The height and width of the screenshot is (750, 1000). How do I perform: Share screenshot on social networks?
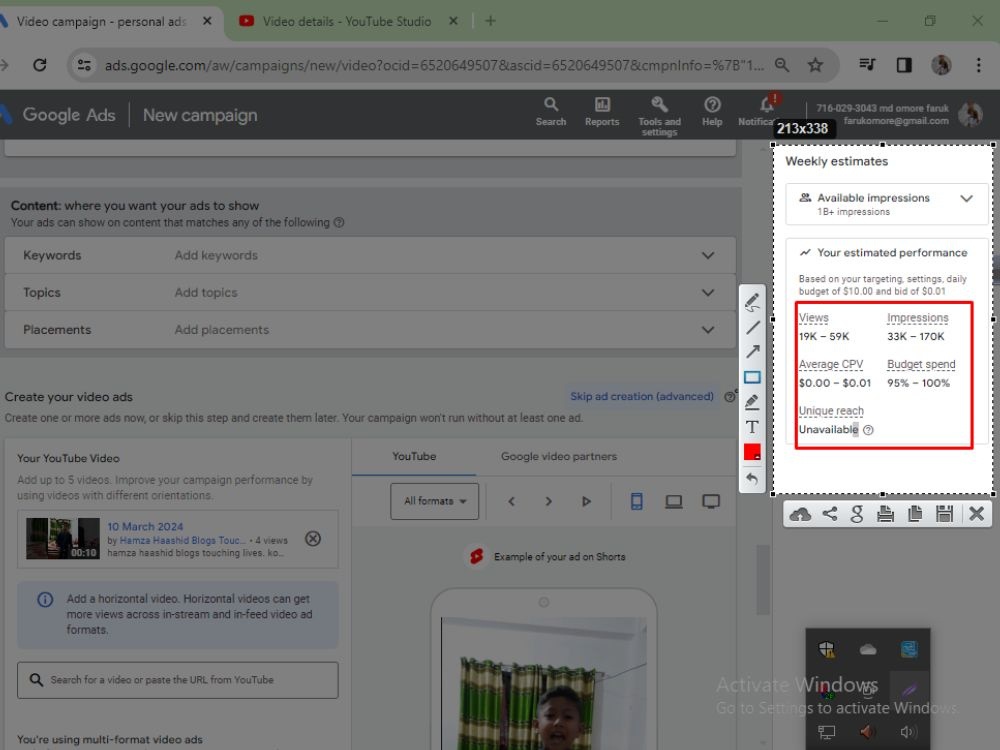(x=829, y=514)
